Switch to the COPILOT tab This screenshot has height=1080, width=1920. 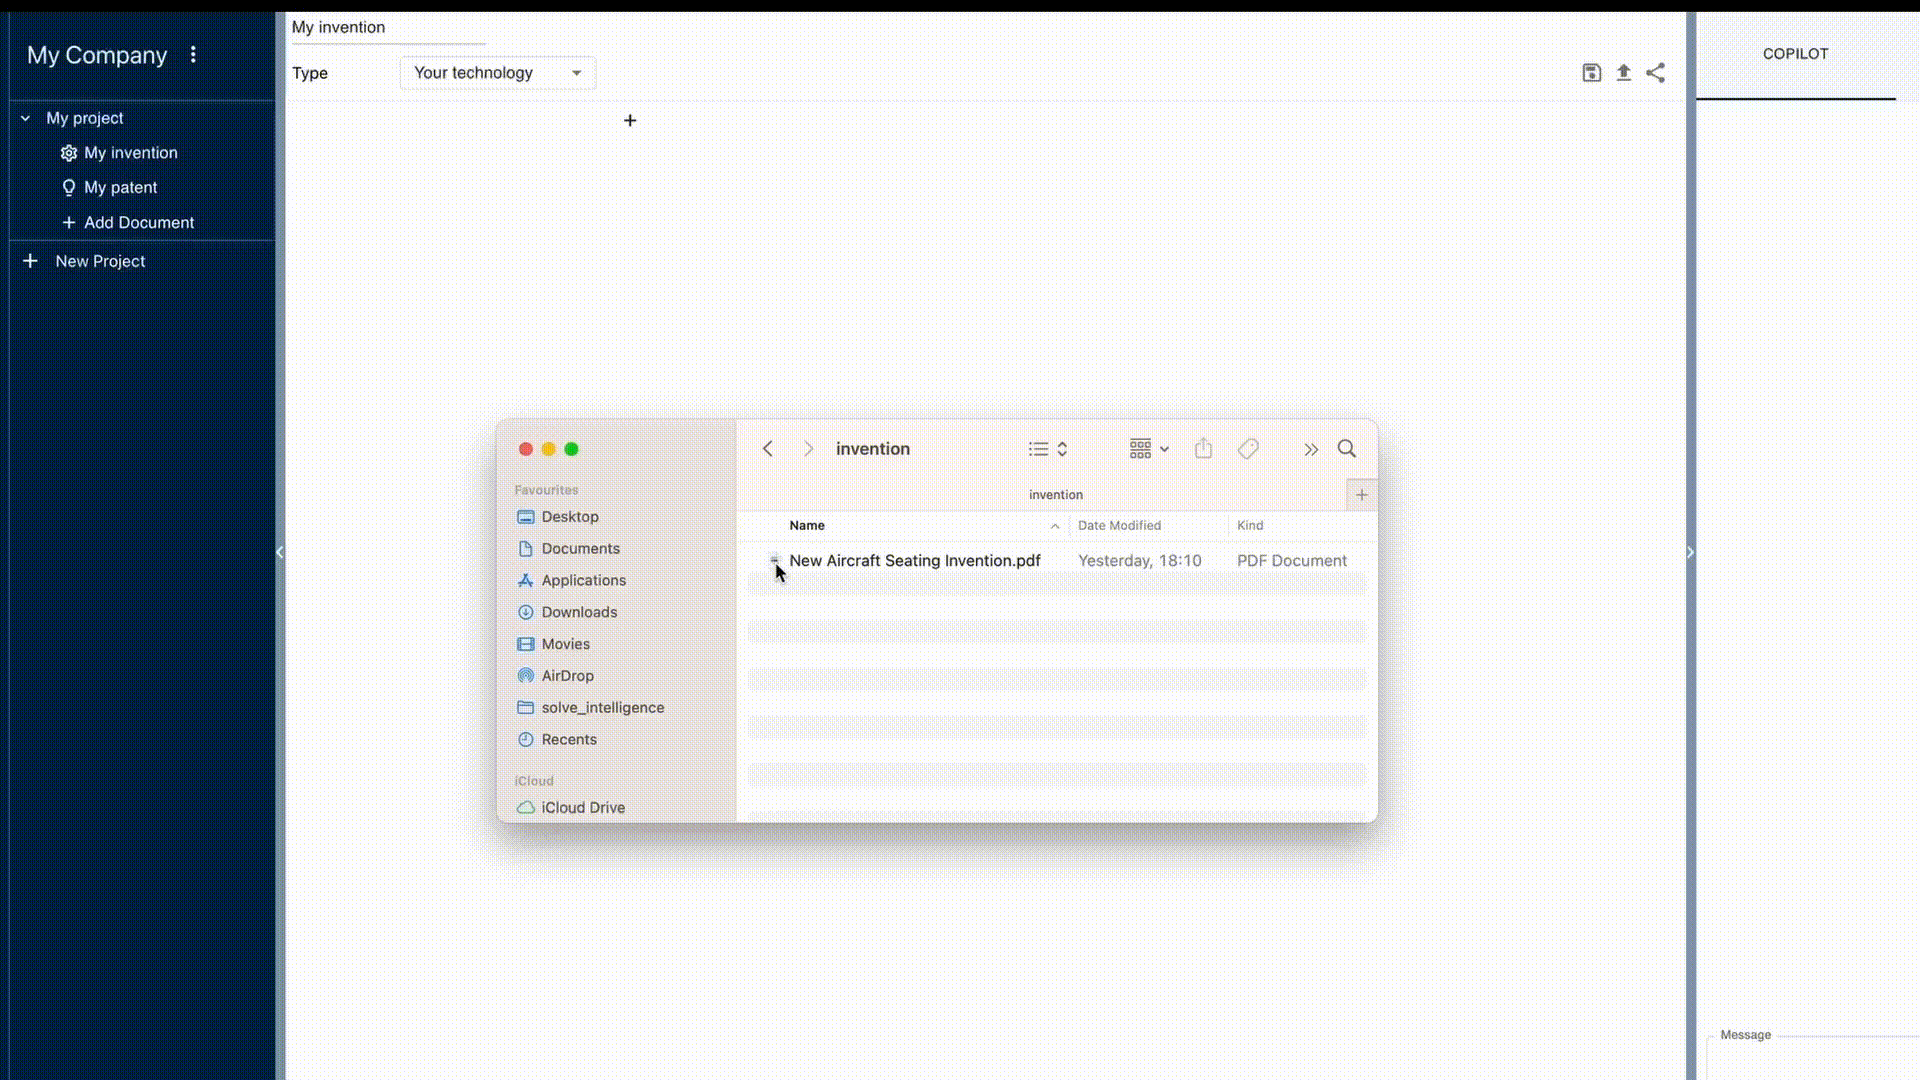(1795, 54)
